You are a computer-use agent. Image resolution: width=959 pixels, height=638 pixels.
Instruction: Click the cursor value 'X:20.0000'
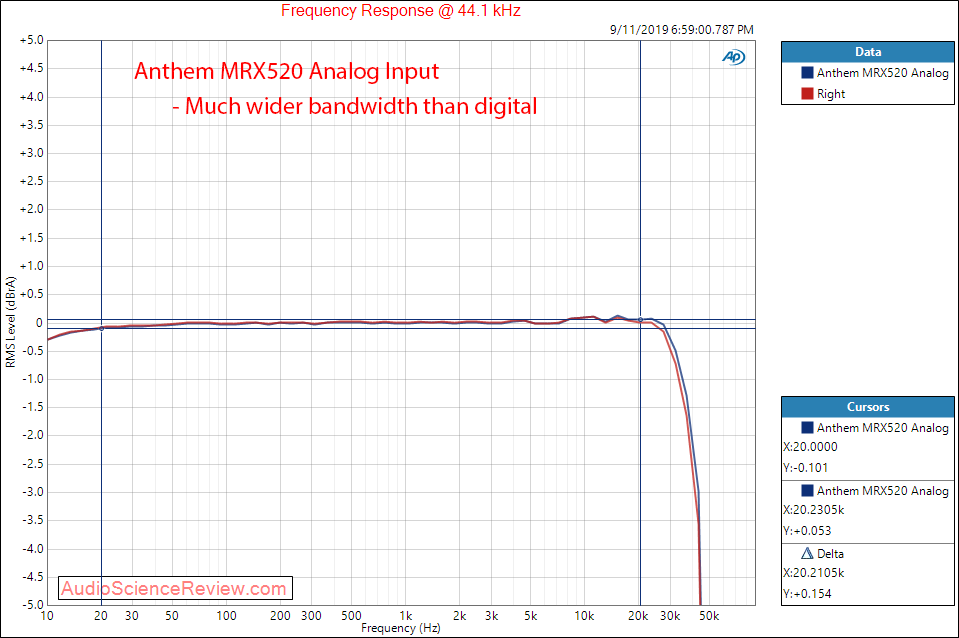[x=810, y=447]
